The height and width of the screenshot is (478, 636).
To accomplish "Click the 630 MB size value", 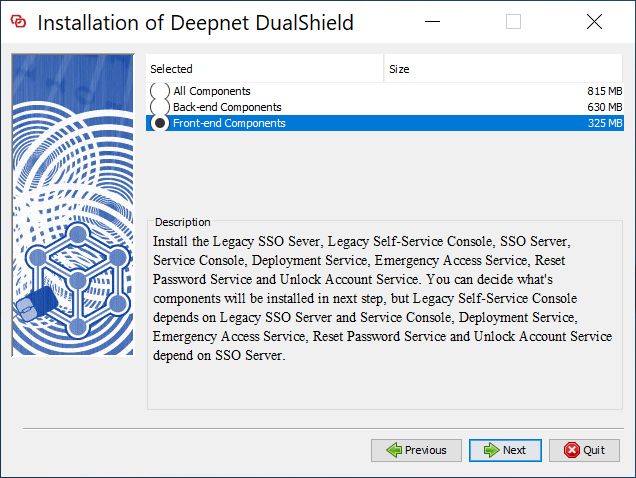I will click(x=604, y=107).
